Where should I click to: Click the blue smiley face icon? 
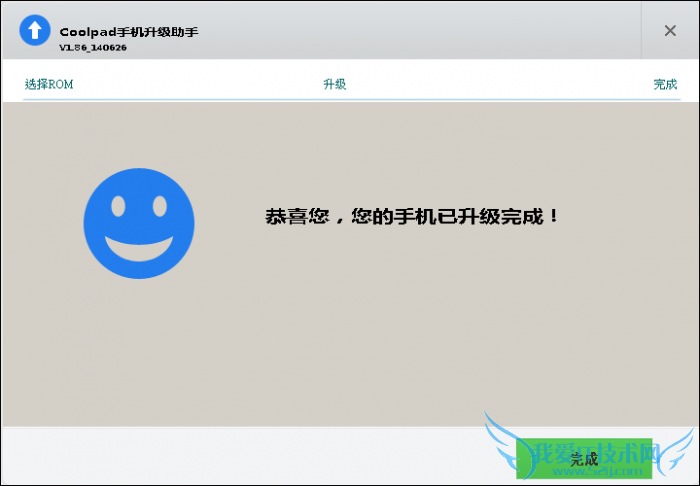coord(139,223)
